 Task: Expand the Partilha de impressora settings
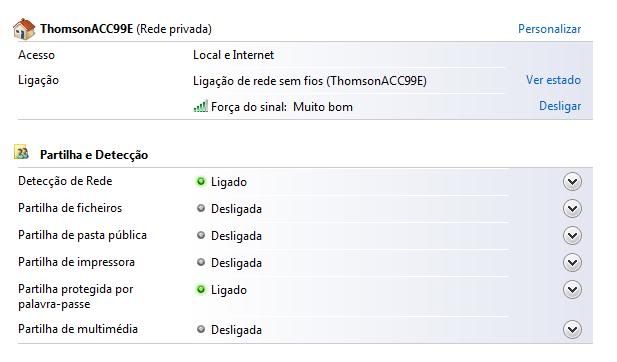572,262
